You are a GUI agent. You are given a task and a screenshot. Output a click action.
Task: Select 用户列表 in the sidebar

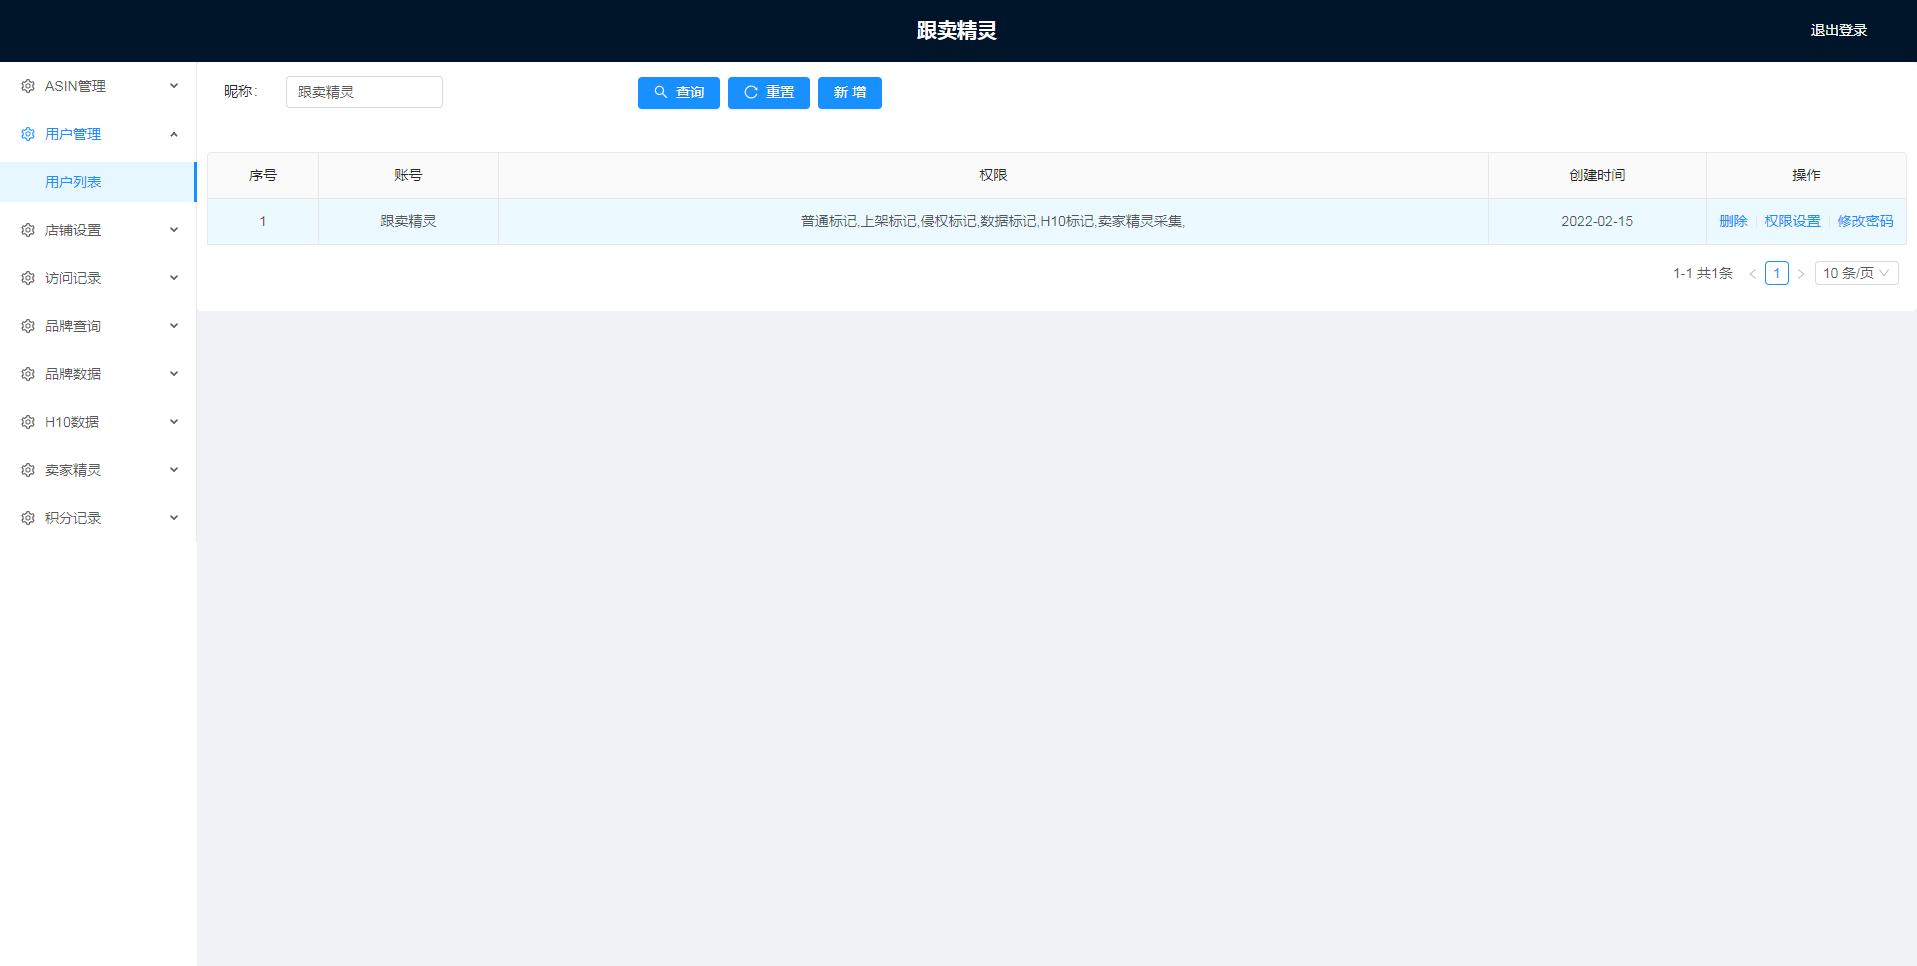73,182
